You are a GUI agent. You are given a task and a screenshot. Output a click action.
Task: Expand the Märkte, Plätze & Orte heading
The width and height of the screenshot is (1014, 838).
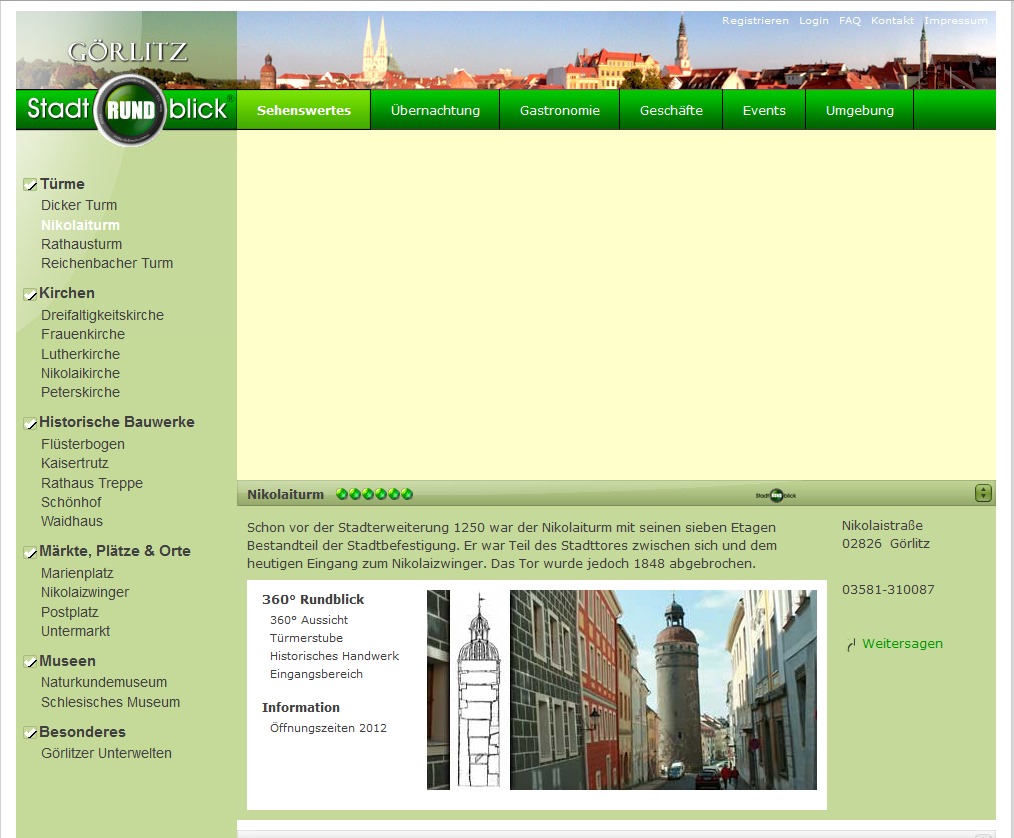(x=115, y=551)
